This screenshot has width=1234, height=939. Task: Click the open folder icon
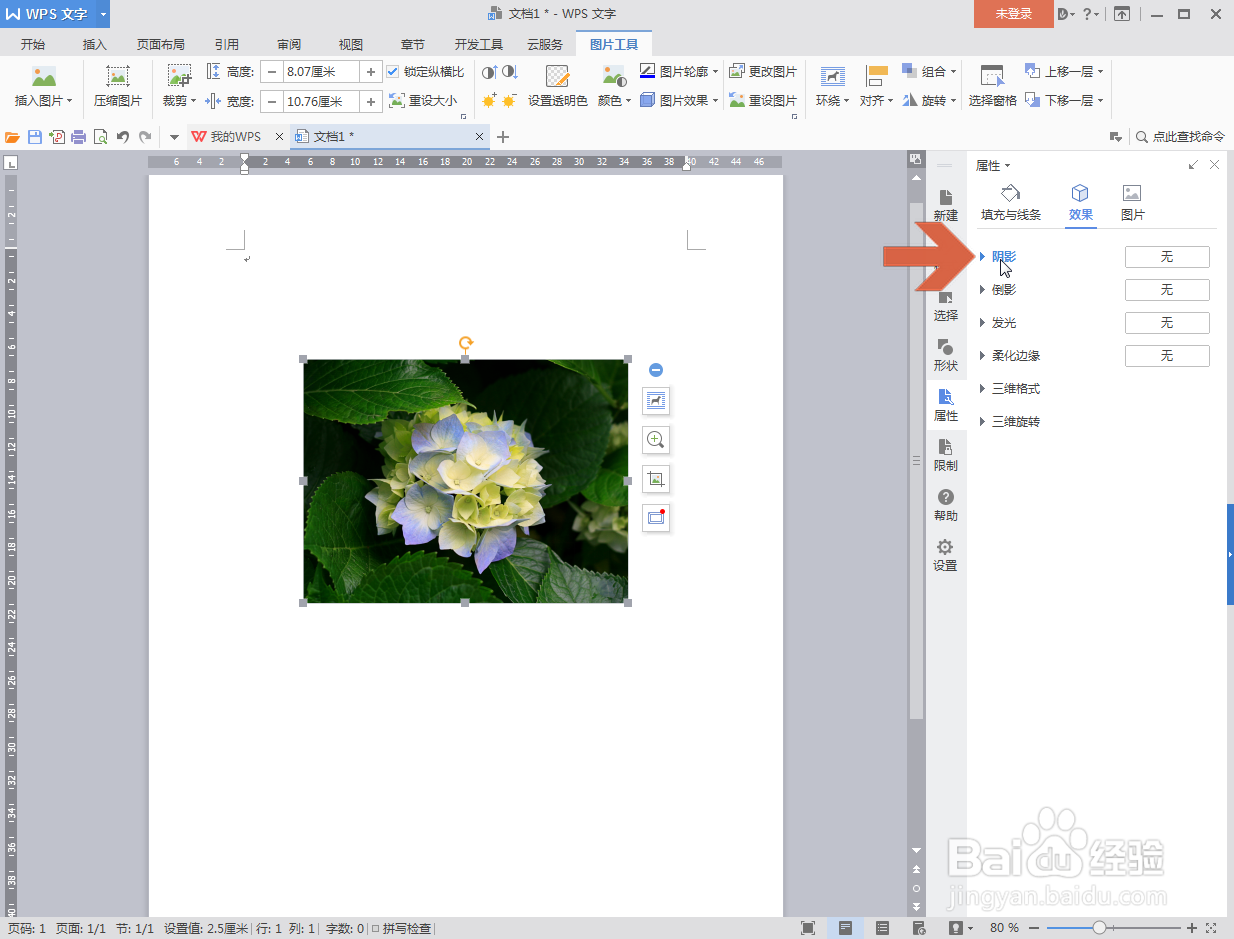(13, 137)
